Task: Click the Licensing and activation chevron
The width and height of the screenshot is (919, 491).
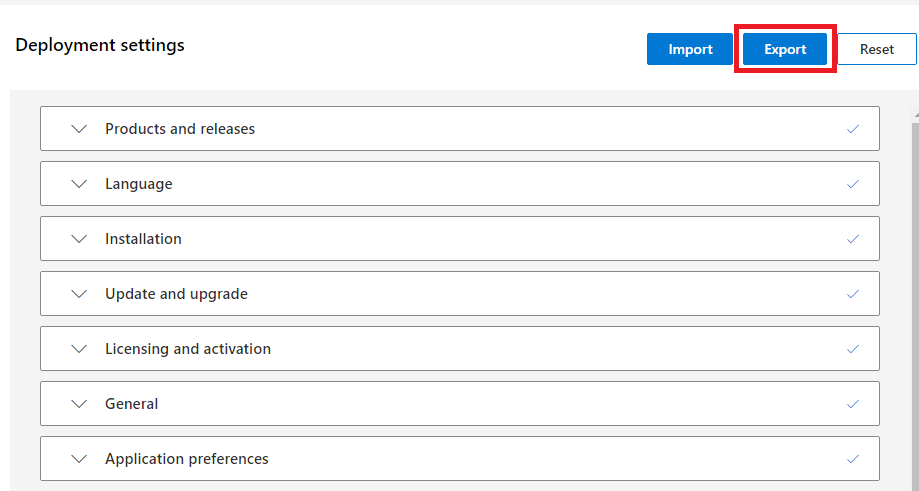Action: (80, 349)
